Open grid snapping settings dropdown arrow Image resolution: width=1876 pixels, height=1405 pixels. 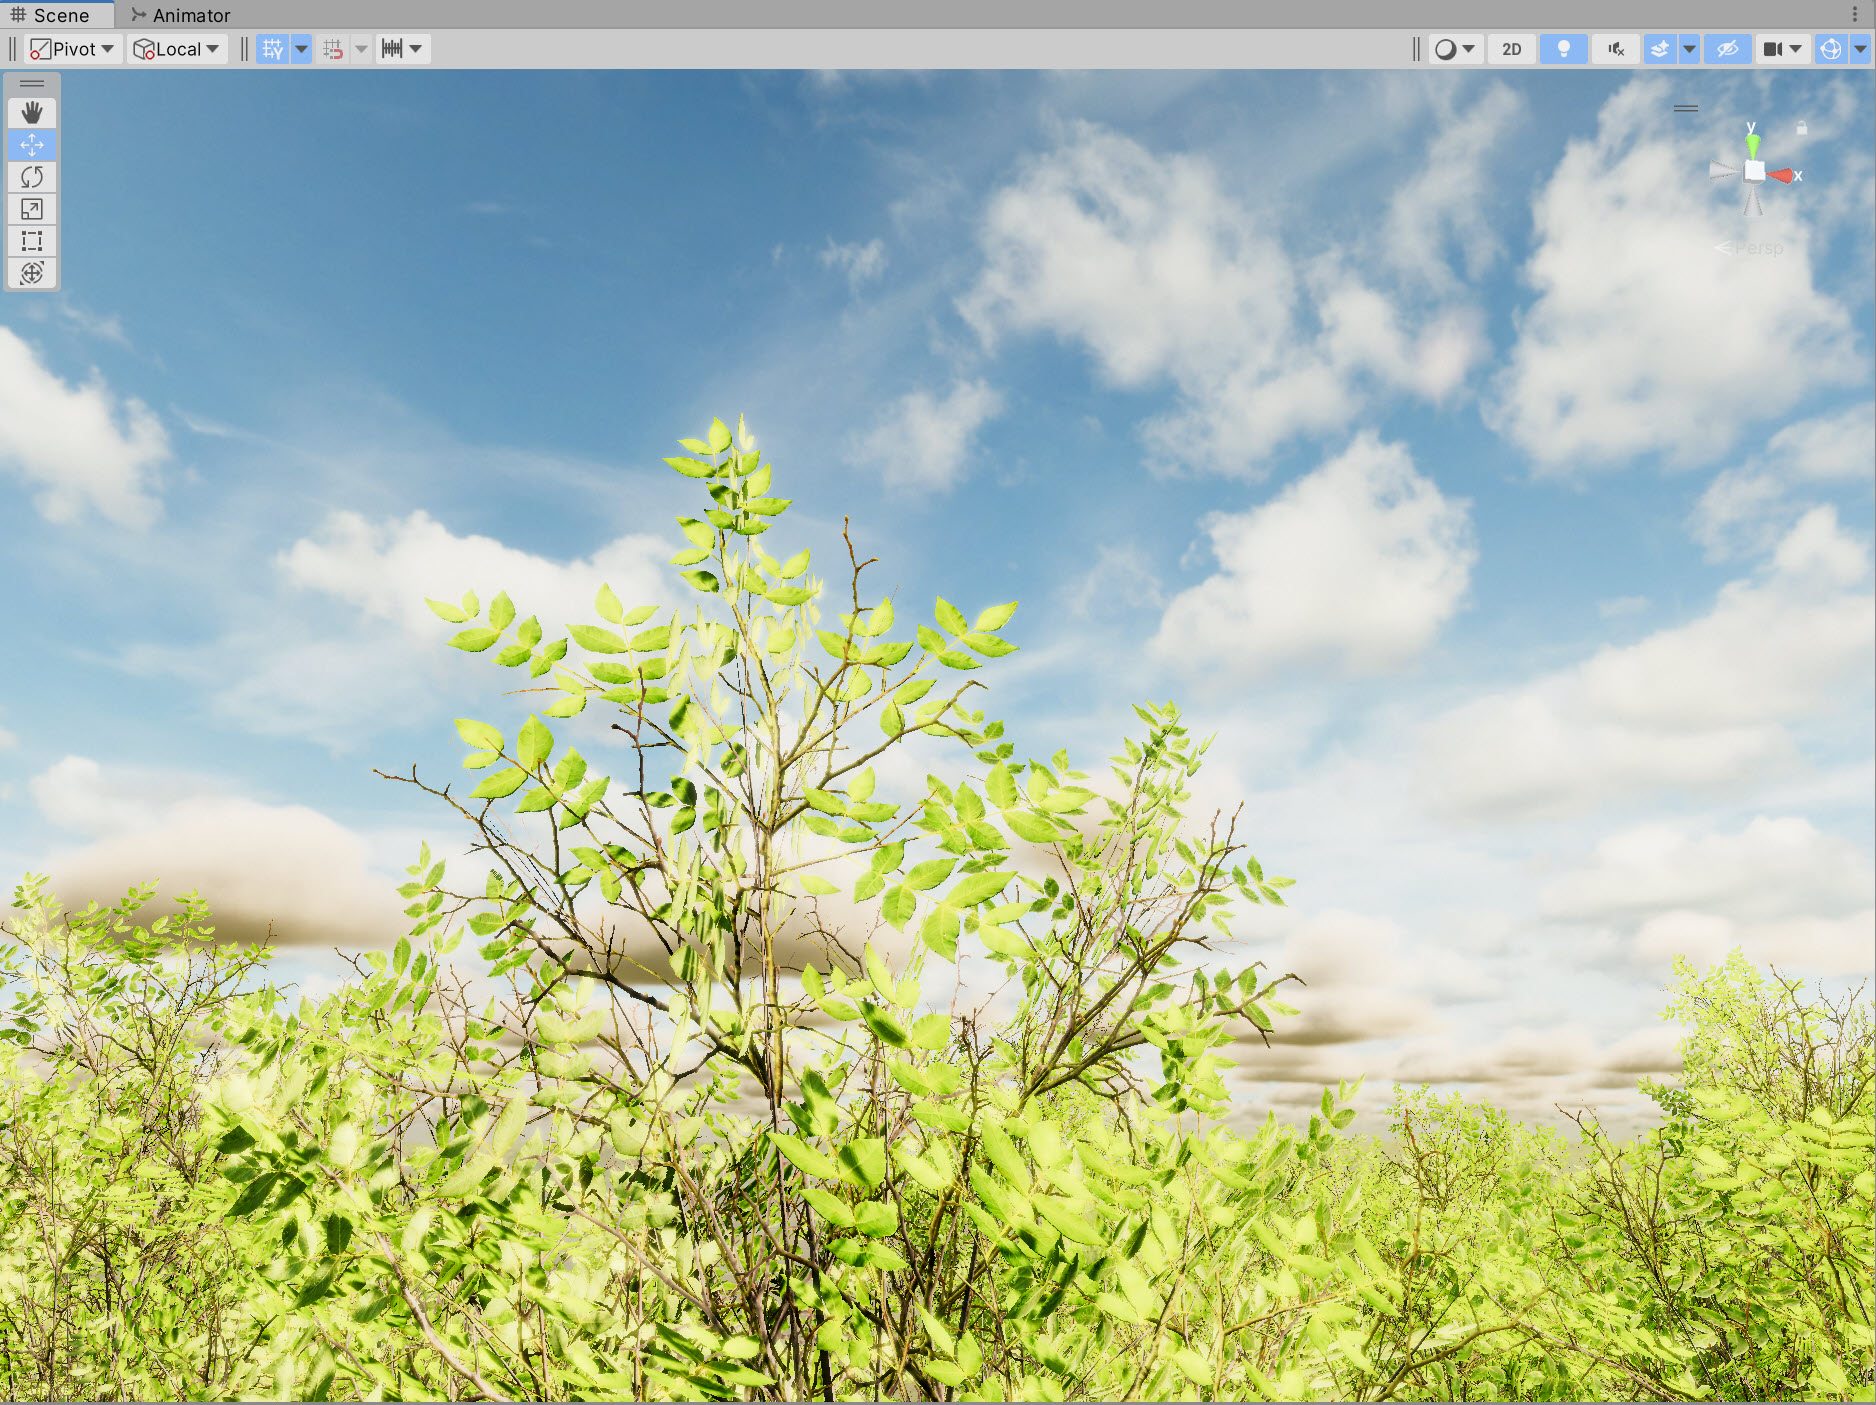[361, 49]
